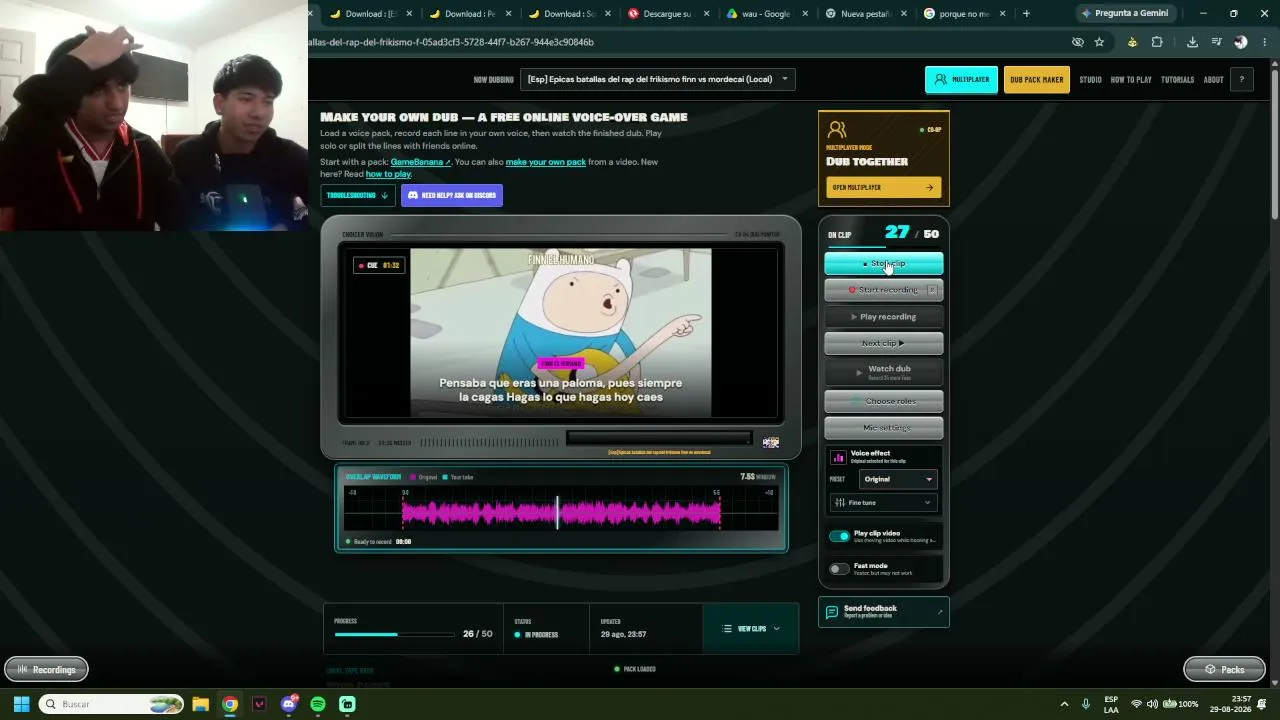Stop the current clip playback
This screenshot has width=1280, height=720.
(x=883, y=264)
